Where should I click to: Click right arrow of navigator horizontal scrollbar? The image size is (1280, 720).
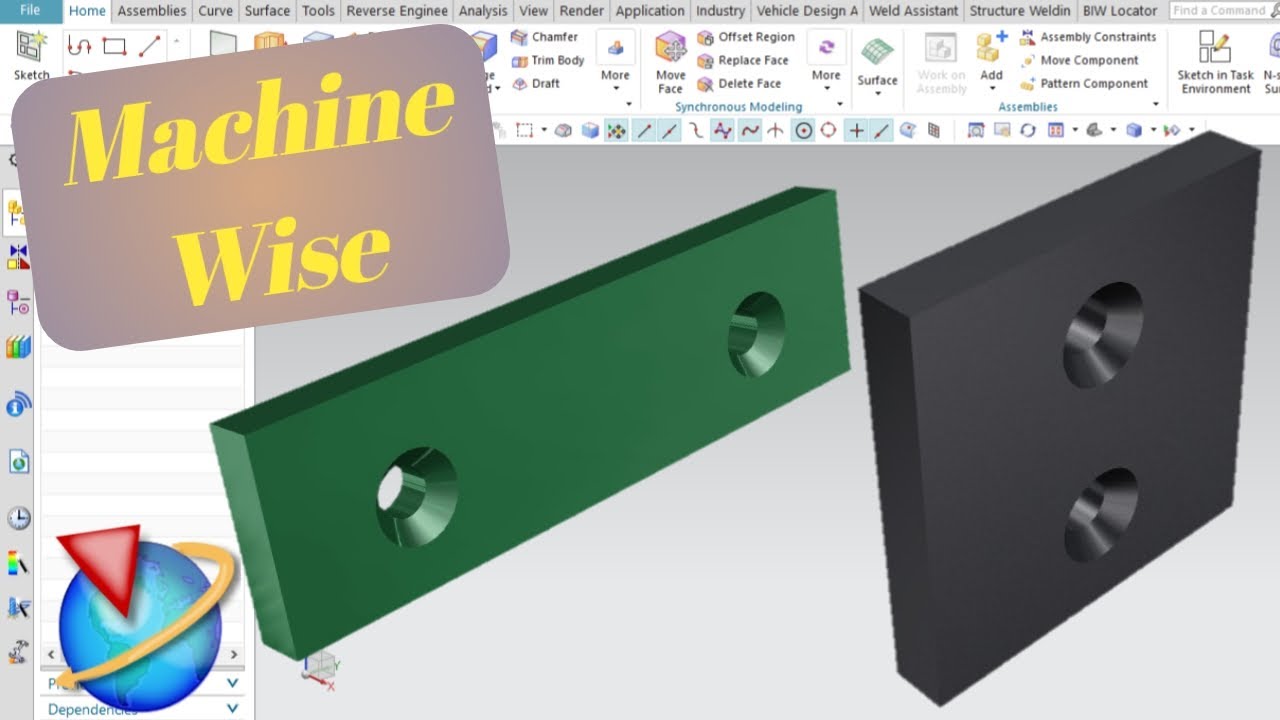coord(235,655)
